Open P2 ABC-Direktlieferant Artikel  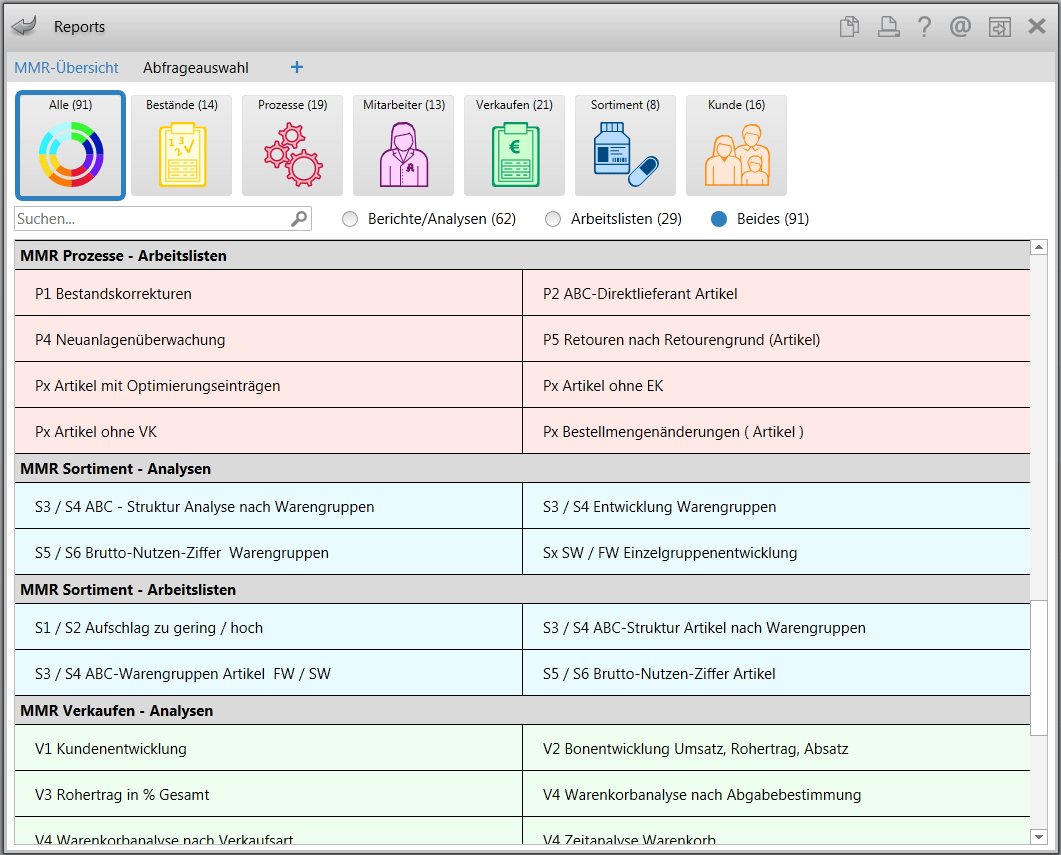[x=776, y=294]
